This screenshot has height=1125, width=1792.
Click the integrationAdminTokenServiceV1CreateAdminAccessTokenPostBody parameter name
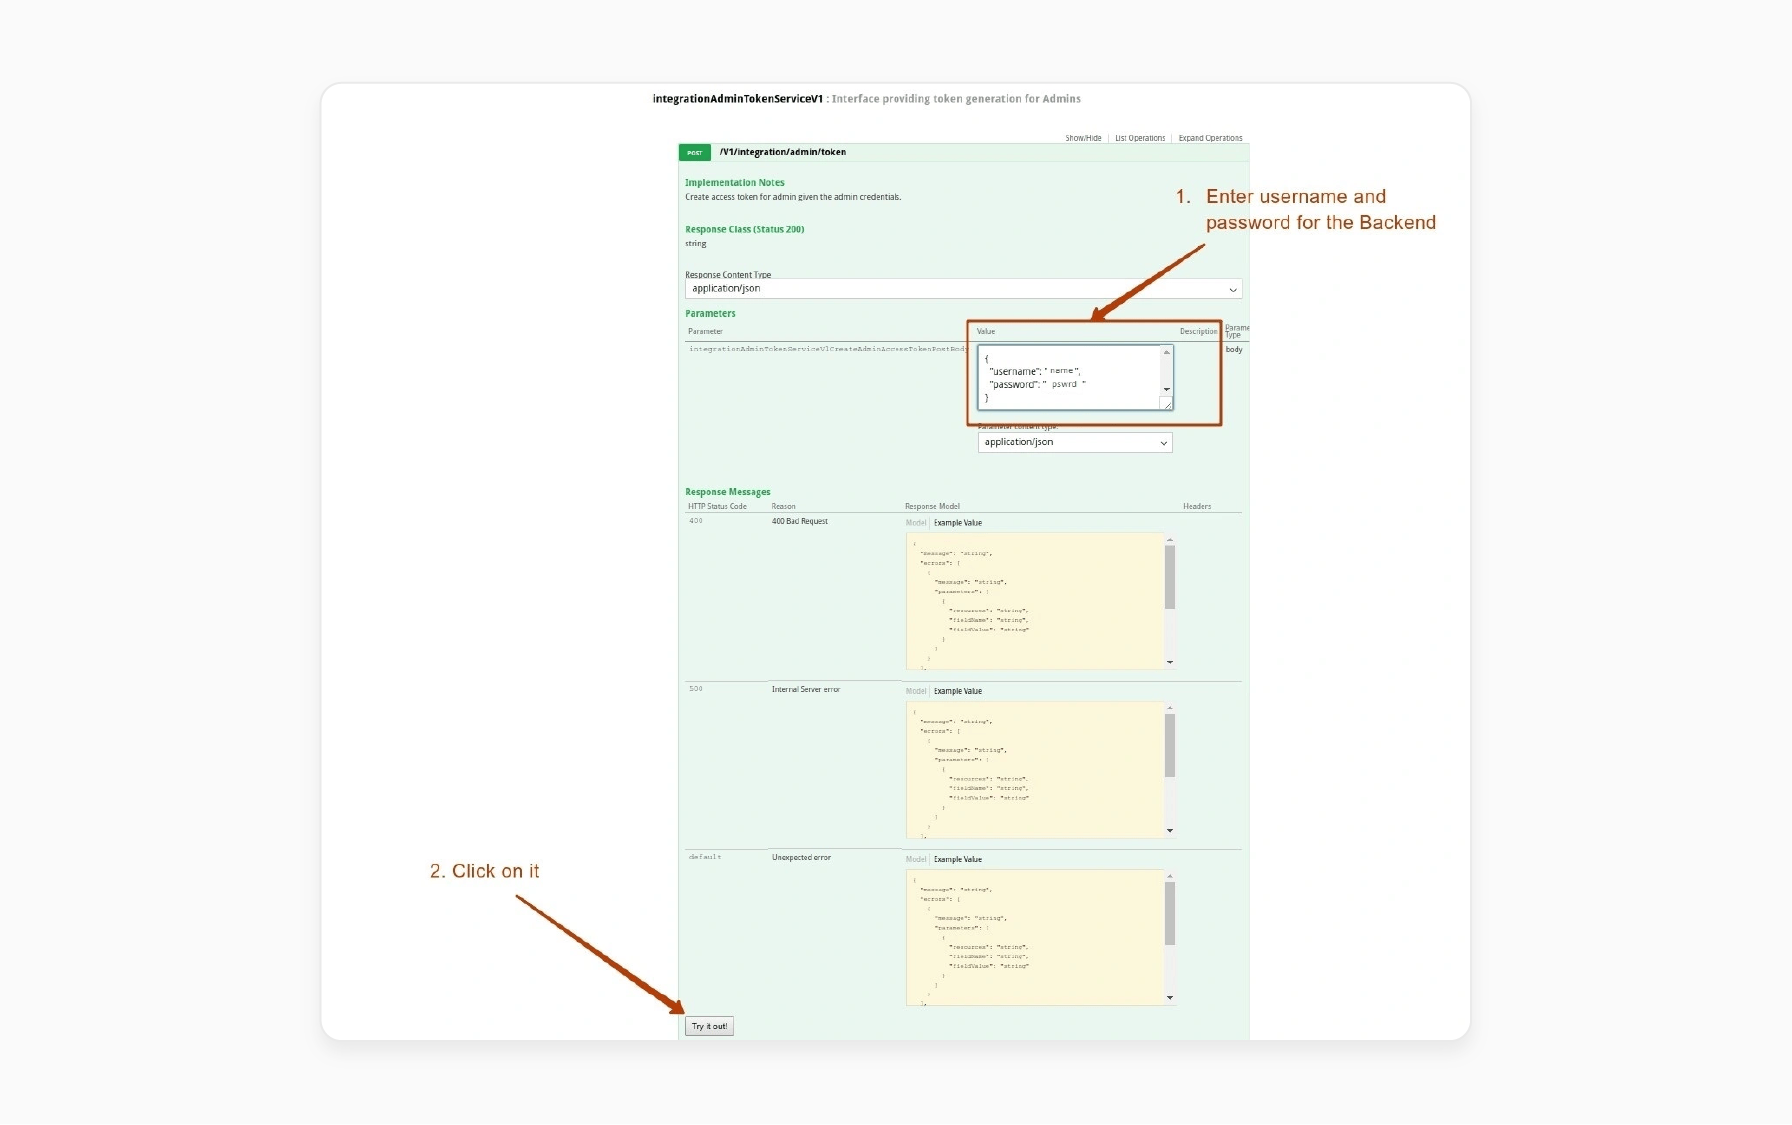tap(828, 349)
